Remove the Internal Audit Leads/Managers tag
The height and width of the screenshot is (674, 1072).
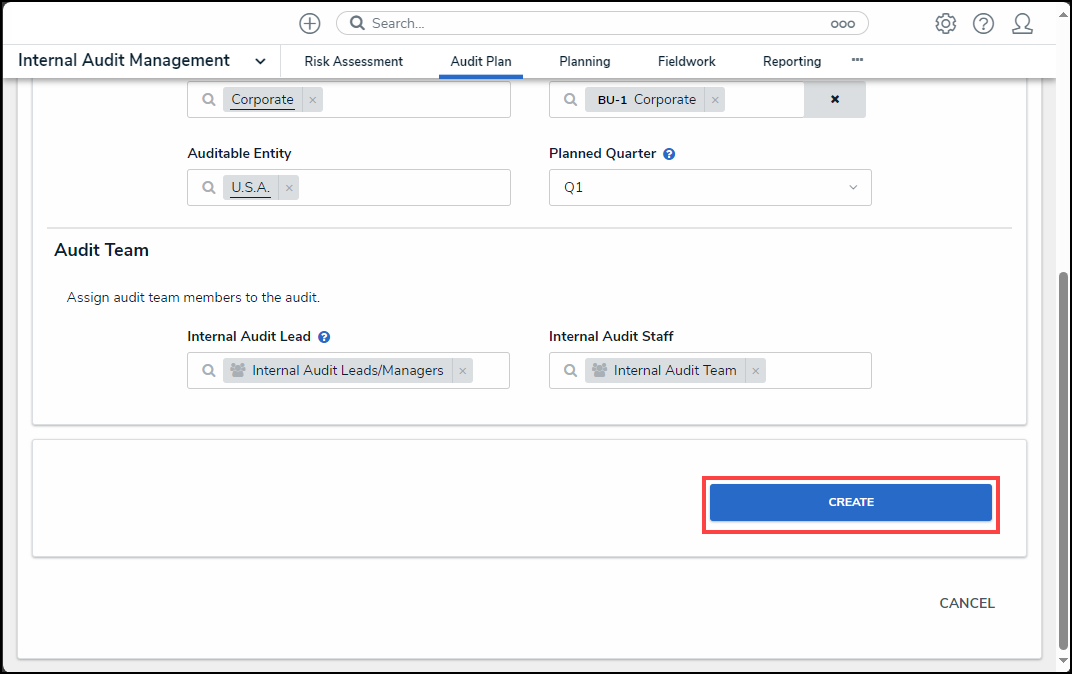pyautogui.click(x=462, y=371)
